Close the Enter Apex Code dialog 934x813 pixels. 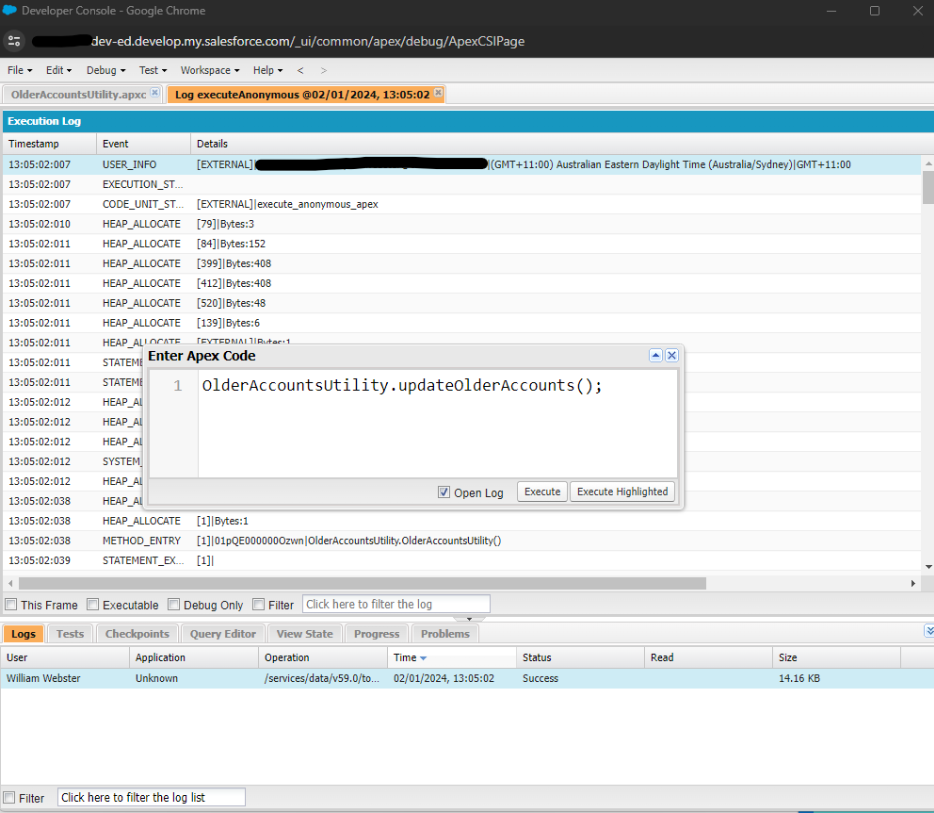pos(672,356)
